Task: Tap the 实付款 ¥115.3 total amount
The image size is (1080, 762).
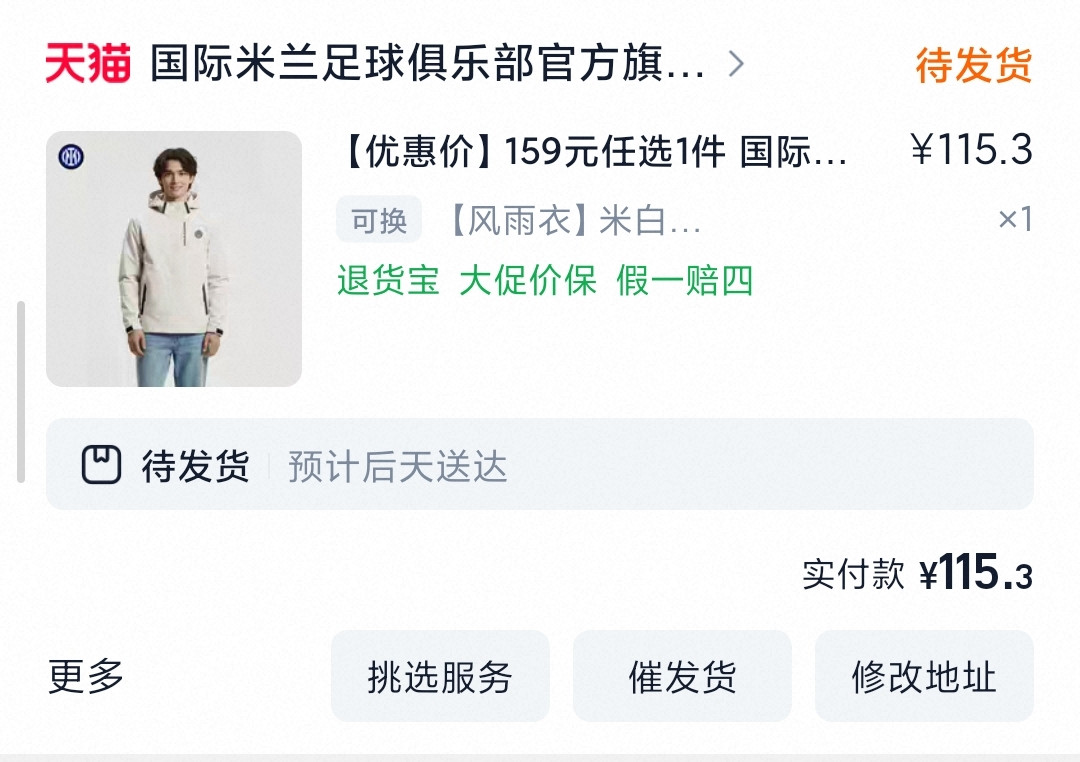Action: pyautogui.click(x=917, y=573)
